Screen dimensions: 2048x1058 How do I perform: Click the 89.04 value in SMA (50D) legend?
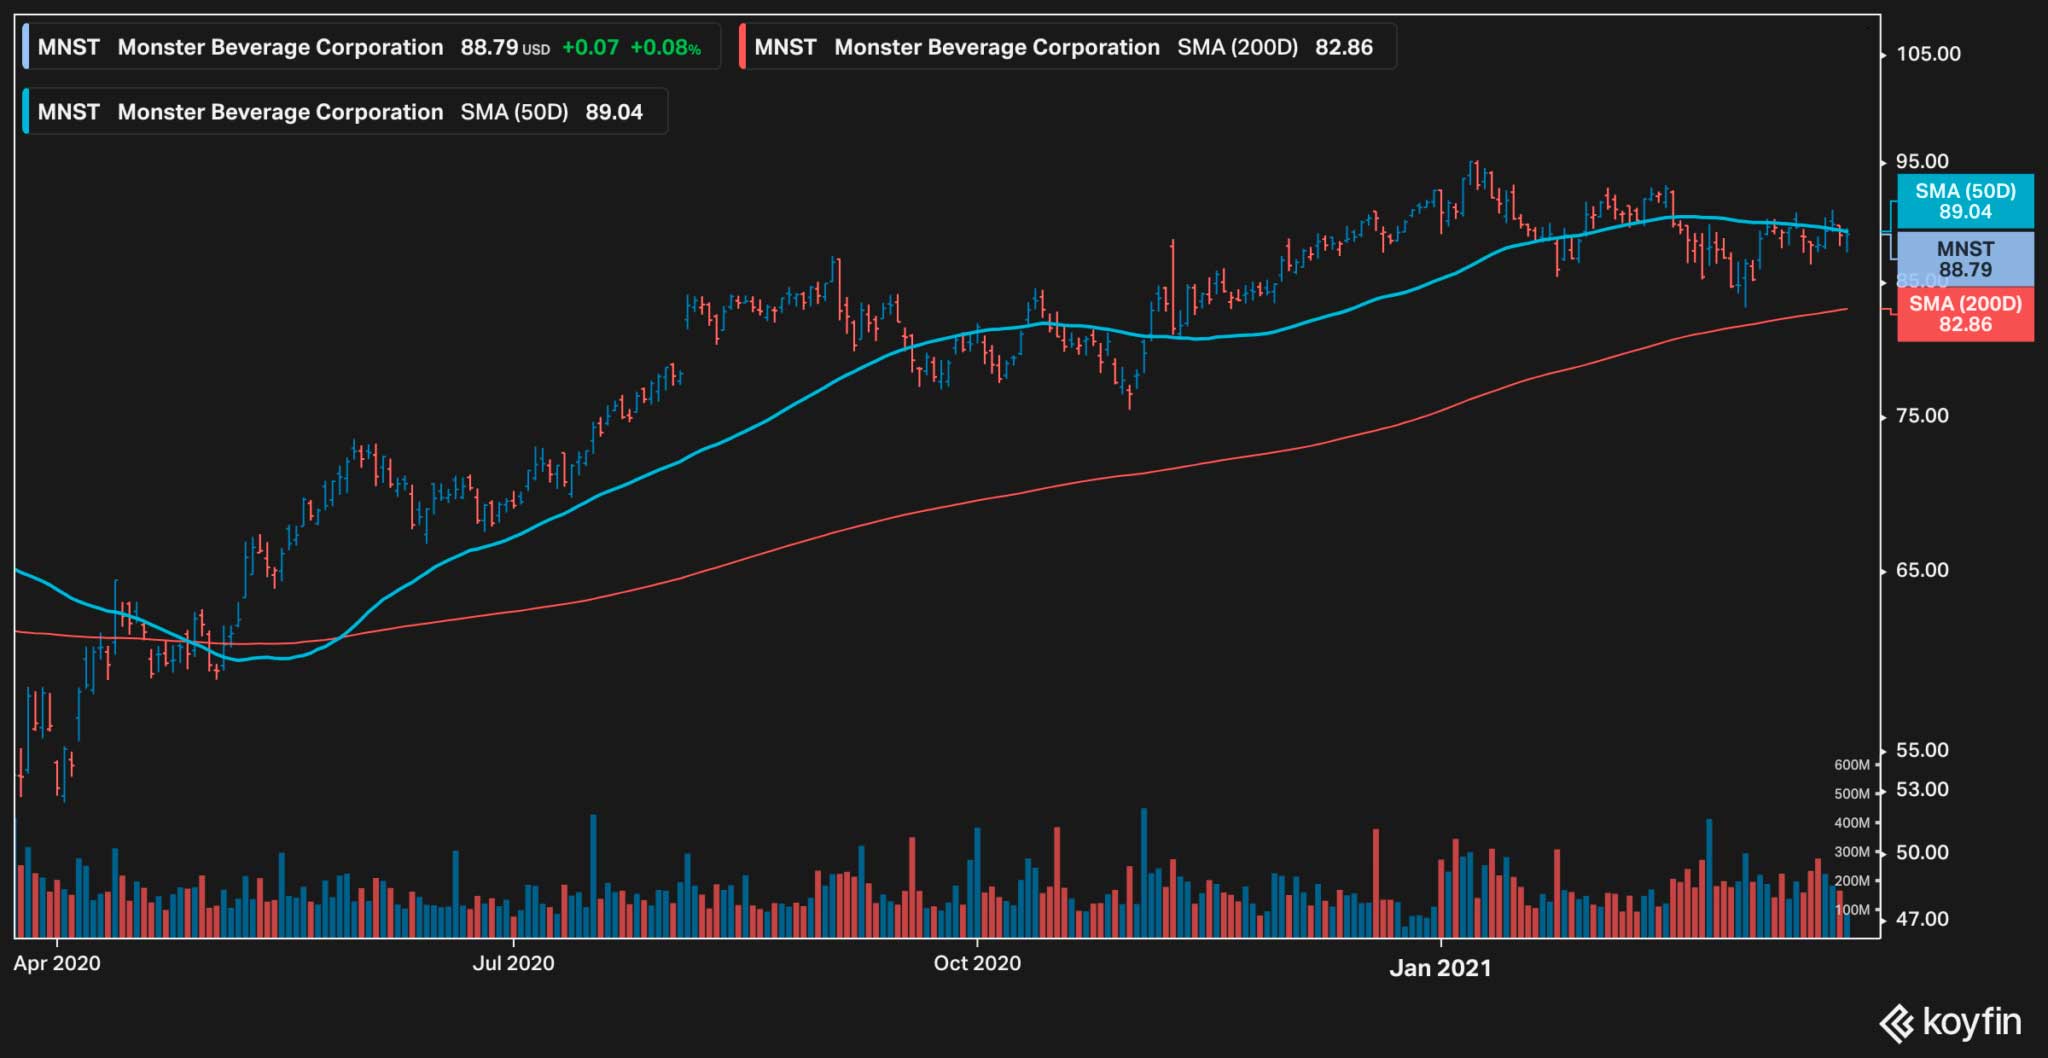pos(614,112)
